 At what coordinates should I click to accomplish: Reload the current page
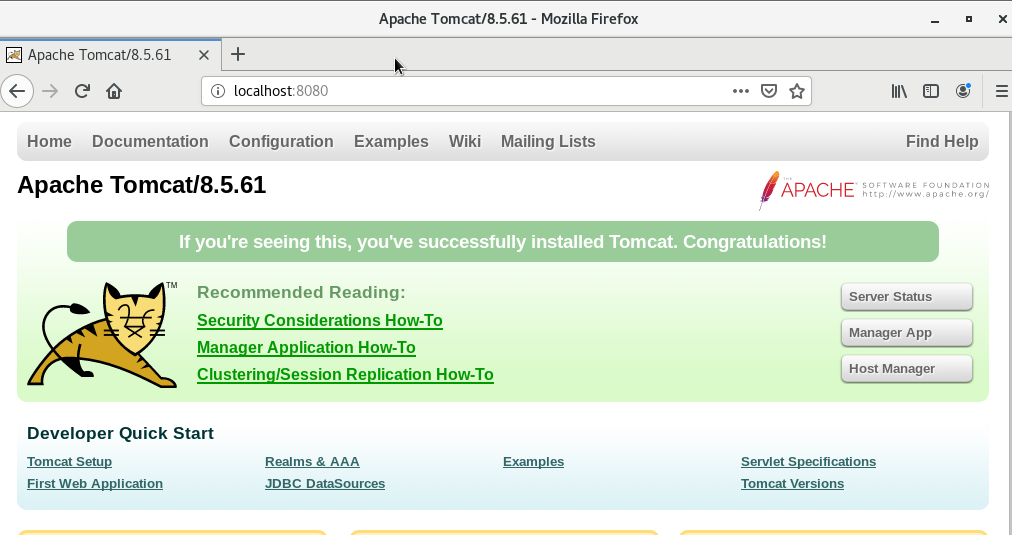pos(82,91)
